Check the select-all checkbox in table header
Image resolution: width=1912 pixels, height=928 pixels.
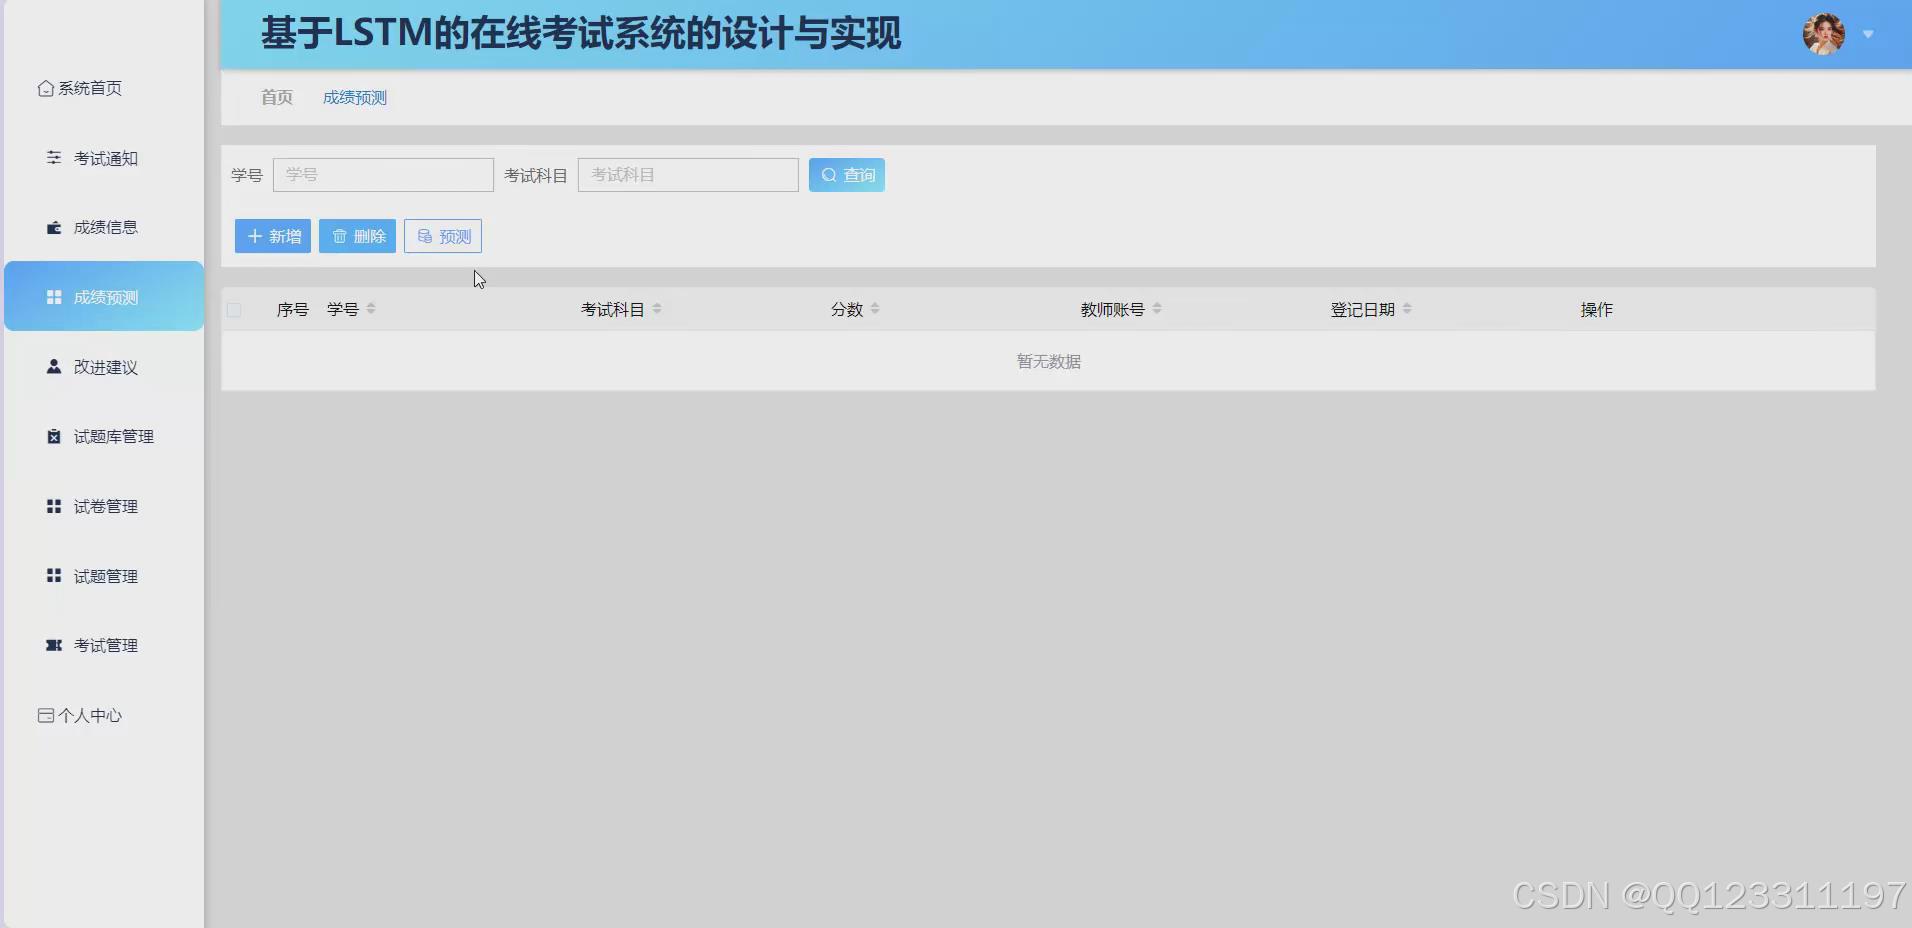coord(233,309)
